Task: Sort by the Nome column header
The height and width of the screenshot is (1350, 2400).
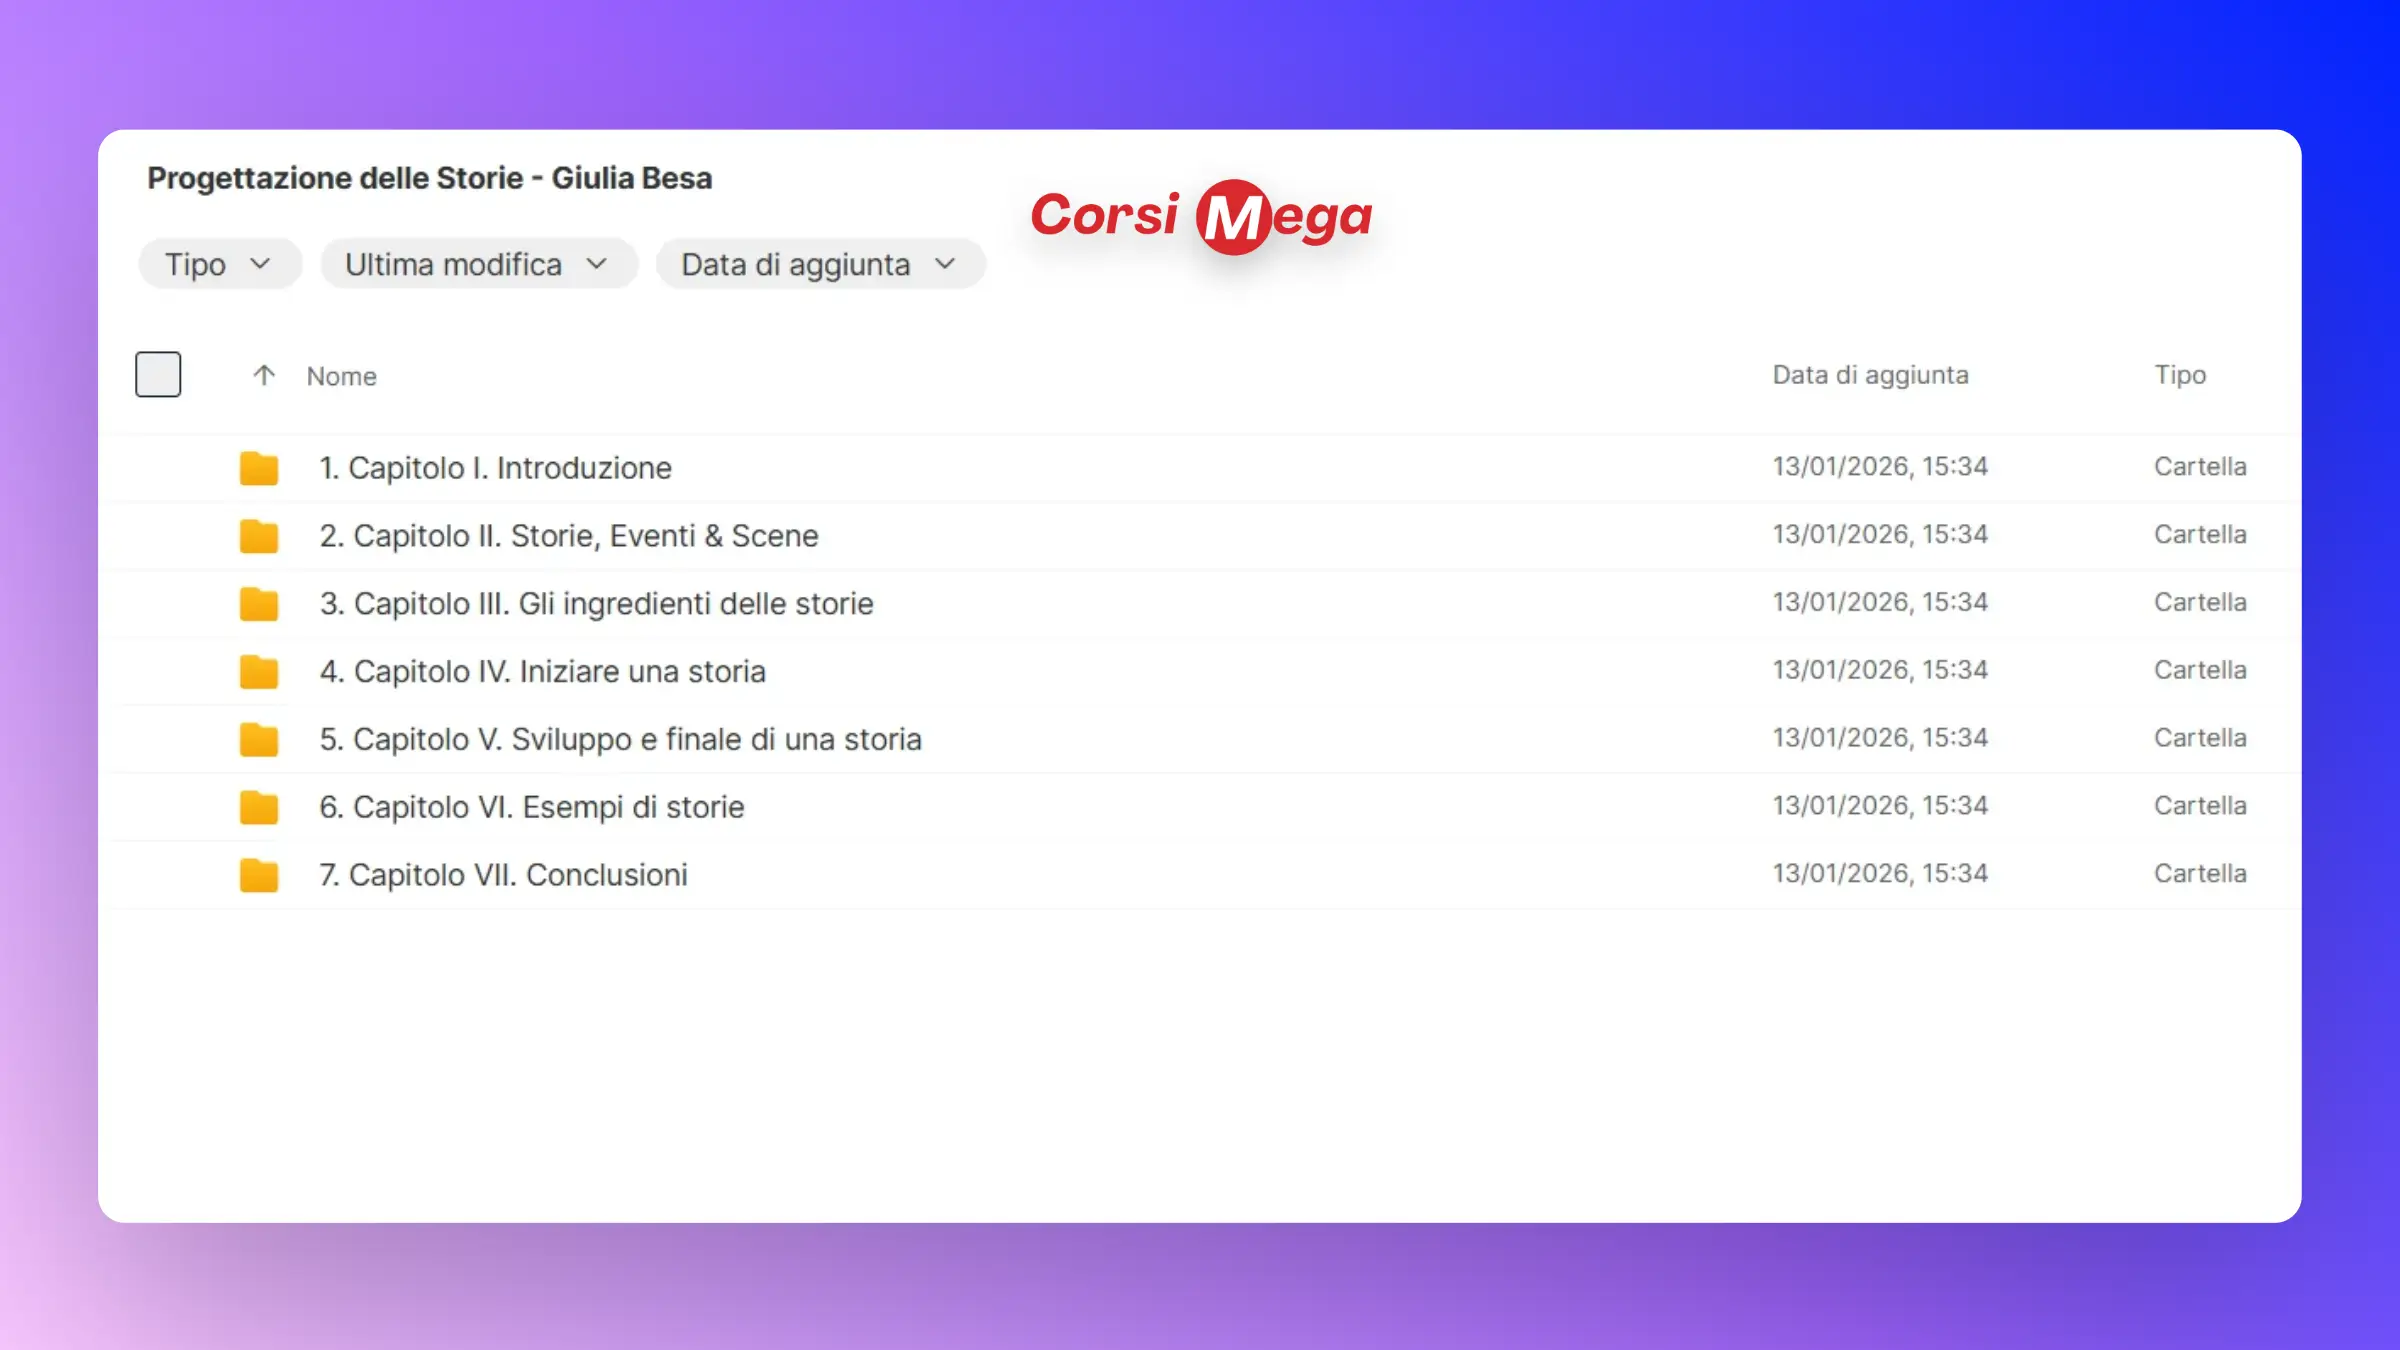Action: click(341, 376)
